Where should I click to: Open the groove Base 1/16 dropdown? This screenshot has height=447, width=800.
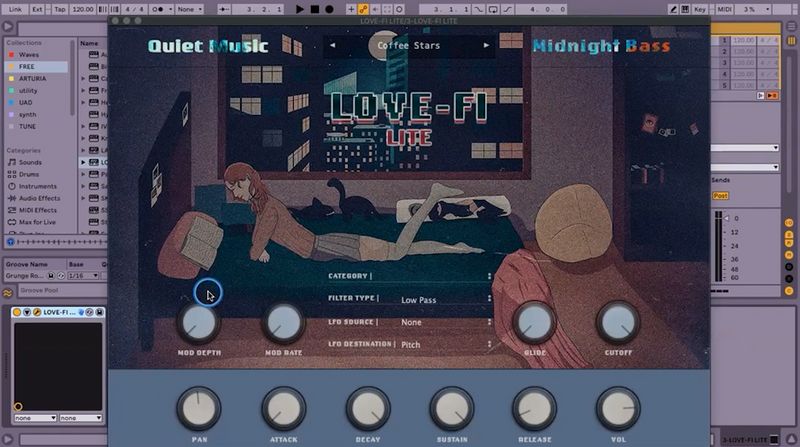click(83, 276)
